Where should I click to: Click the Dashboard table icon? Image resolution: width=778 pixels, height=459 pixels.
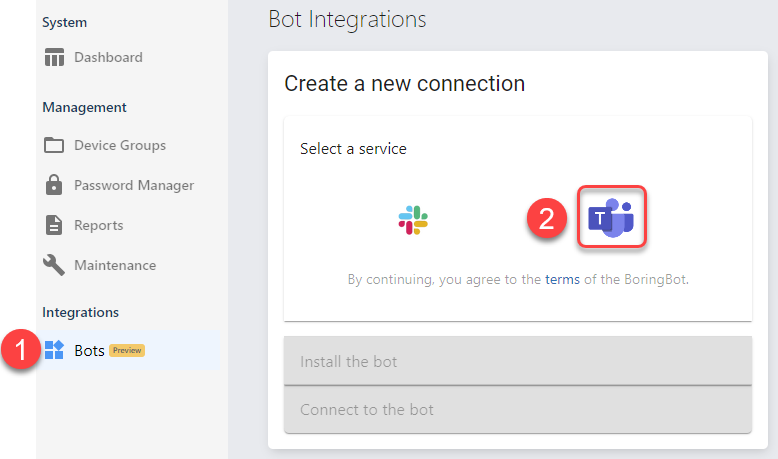tap(54, 57)
